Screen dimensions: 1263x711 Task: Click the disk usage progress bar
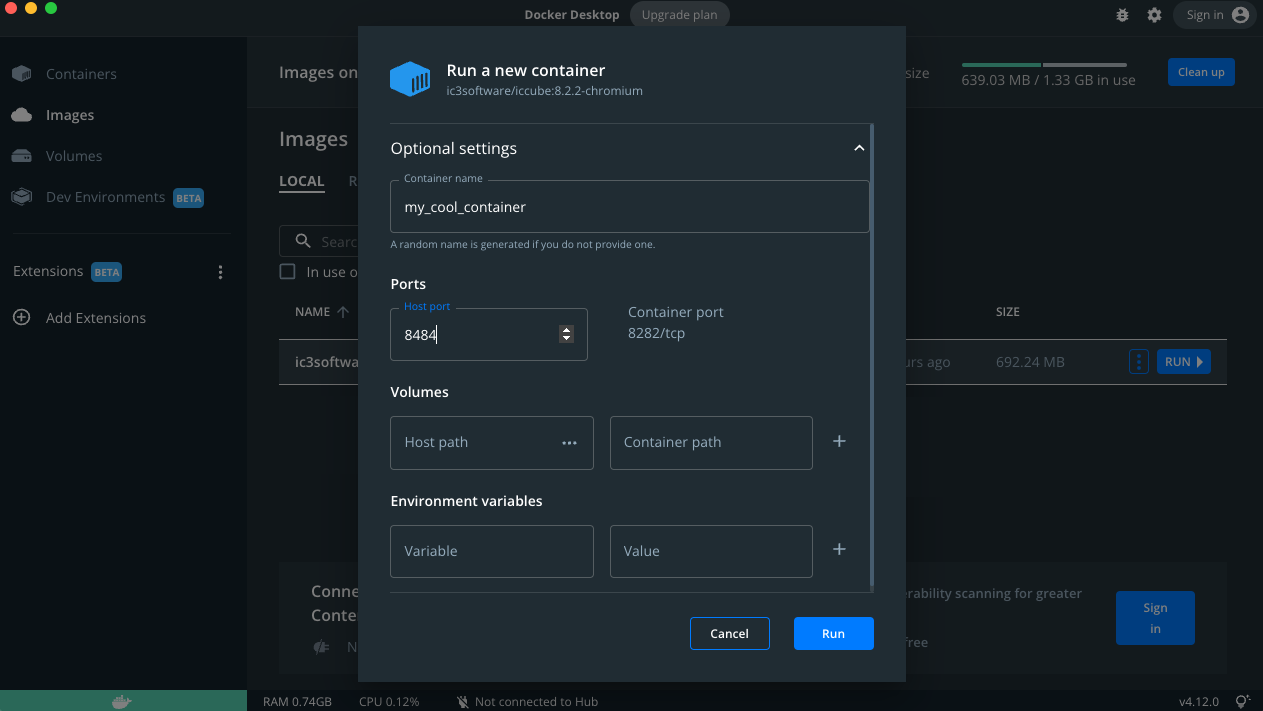(x=1044, y=65)
